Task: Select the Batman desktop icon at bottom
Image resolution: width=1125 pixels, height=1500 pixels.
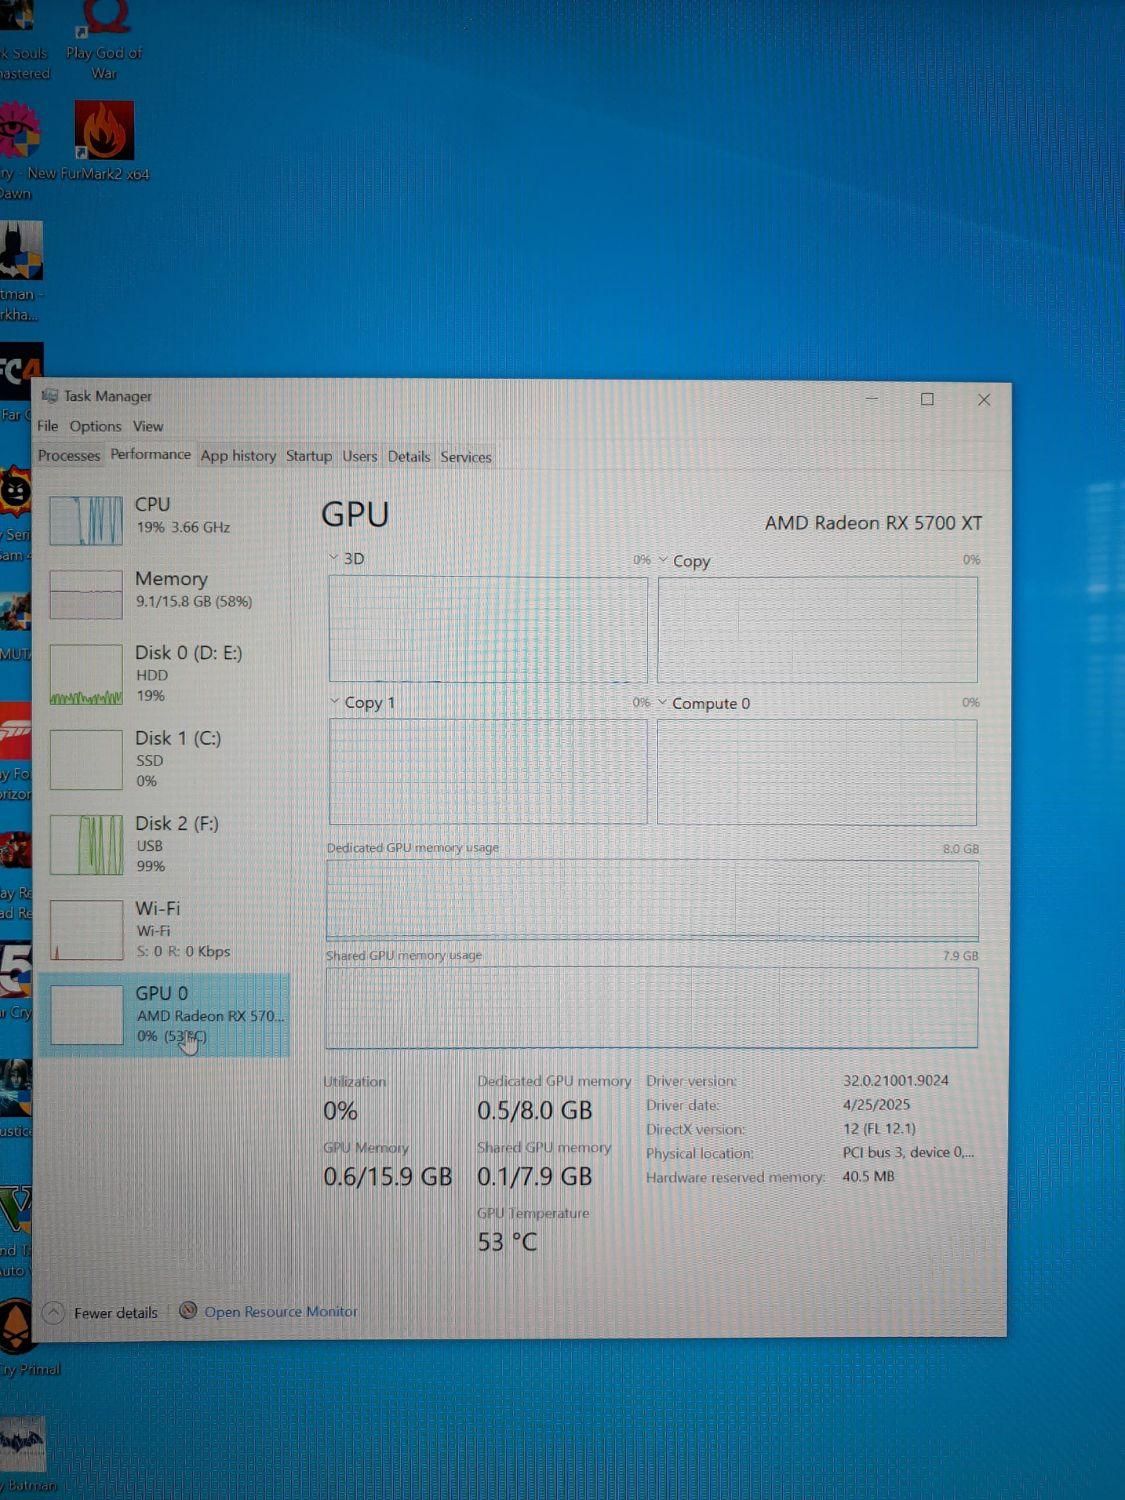Action: click(x=24, y=1455)
